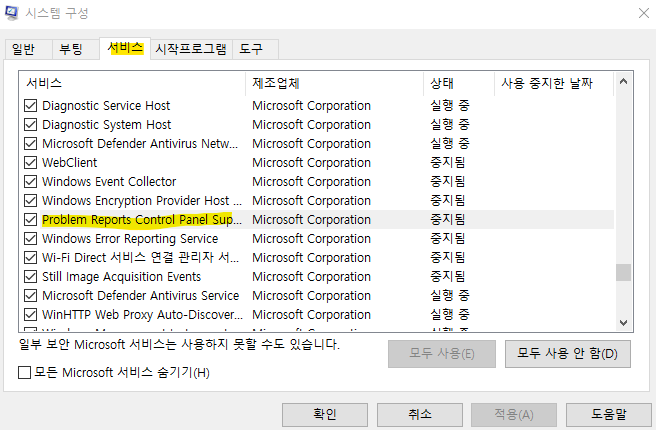
Task: Uncheck Windows Event Collector checkbox
Action: (31, 182)
